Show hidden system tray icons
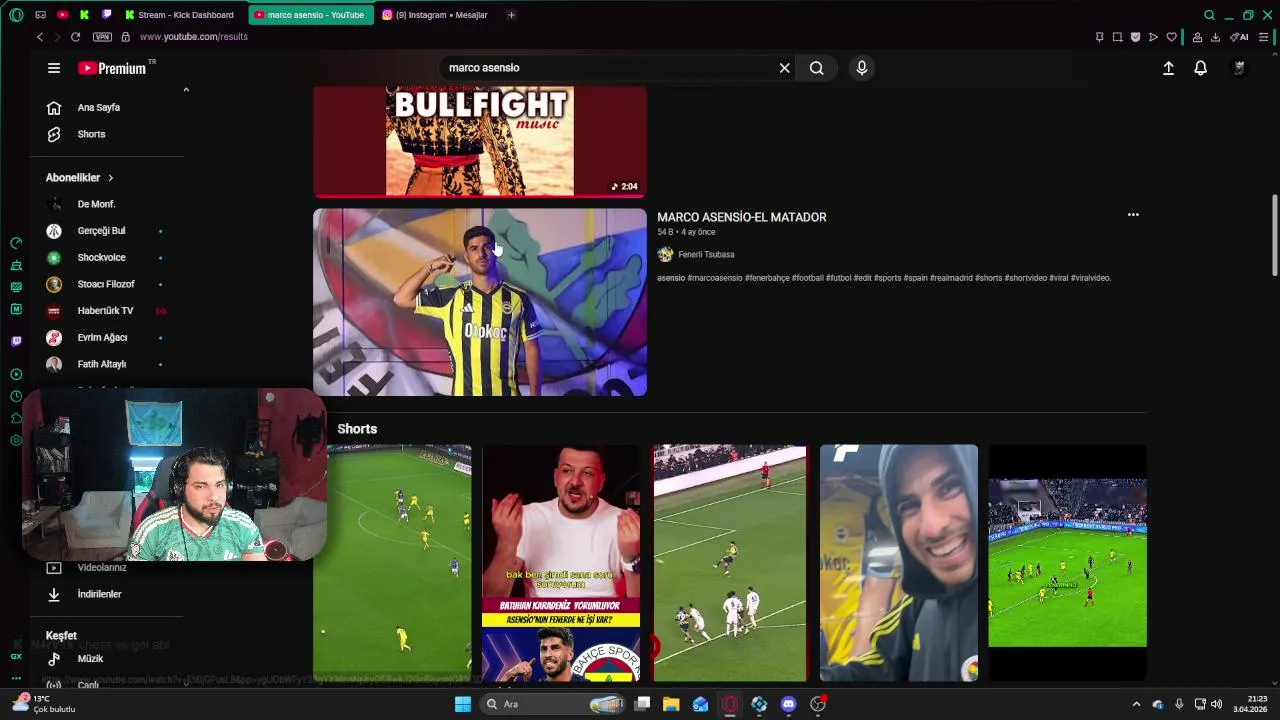Viewport: 1280px width, 720px height. click(x=1136, y=704)
